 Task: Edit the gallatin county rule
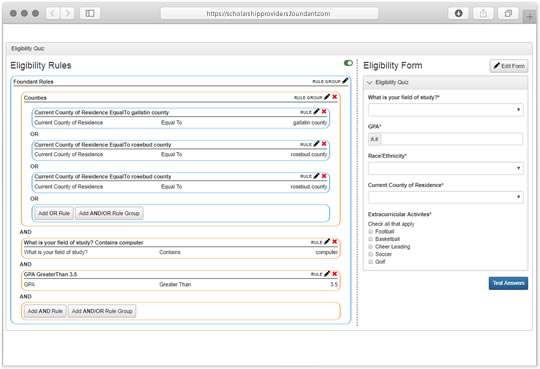(316, 112)
